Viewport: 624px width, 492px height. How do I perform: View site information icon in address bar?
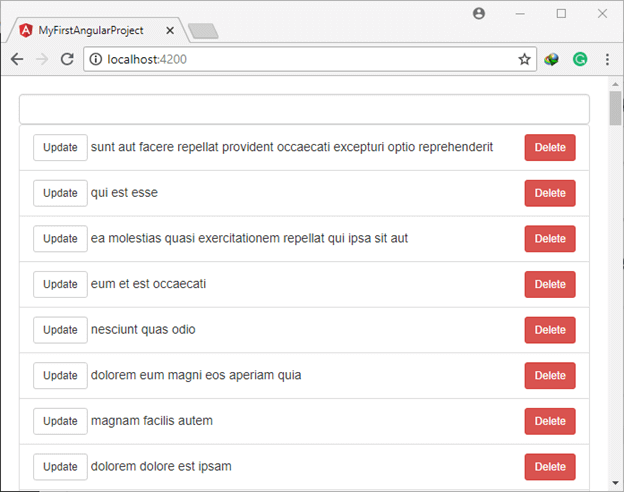(x=96, y=59)
